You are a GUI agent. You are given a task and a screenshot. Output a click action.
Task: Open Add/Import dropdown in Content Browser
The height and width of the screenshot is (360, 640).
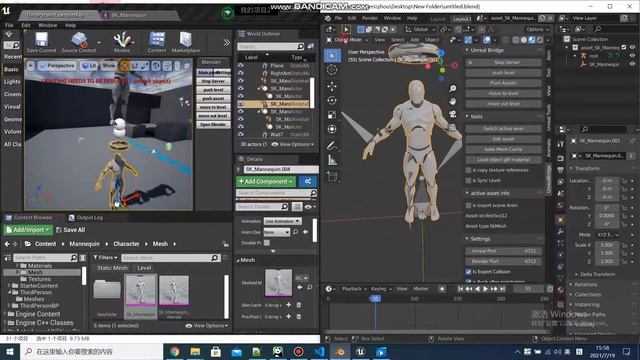tap(28, 230)
